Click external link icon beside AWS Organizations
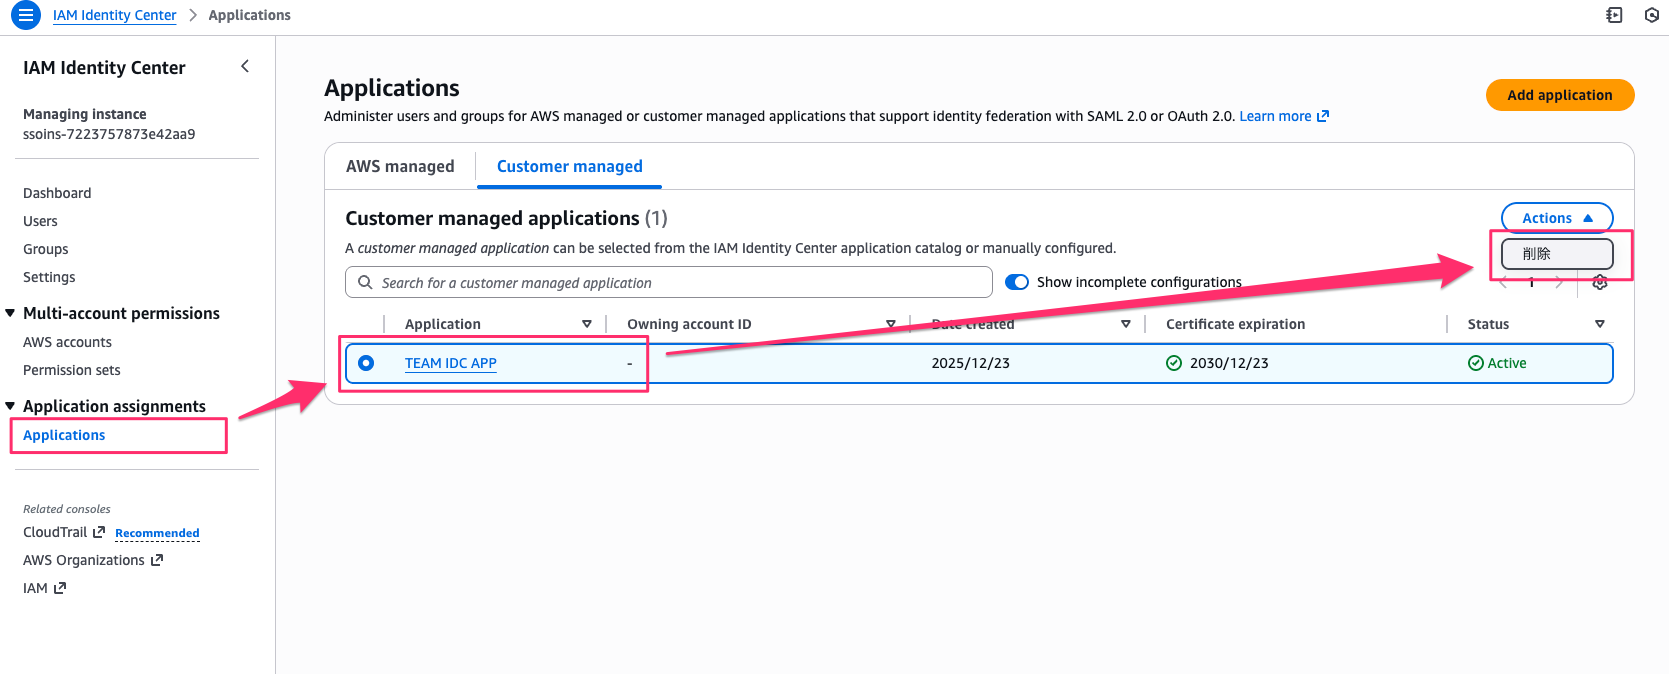Screen dimensions: 1669x674 157,560
